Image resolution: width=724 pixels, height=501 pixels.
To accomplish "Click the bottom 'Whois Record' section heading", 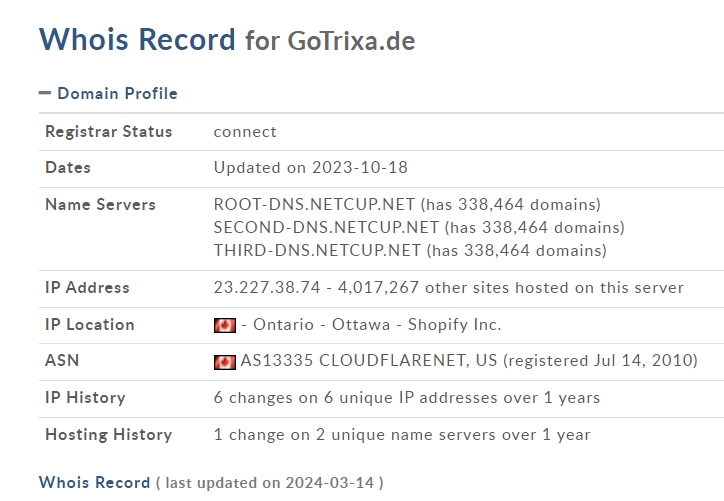I will (x=95, y=483).
